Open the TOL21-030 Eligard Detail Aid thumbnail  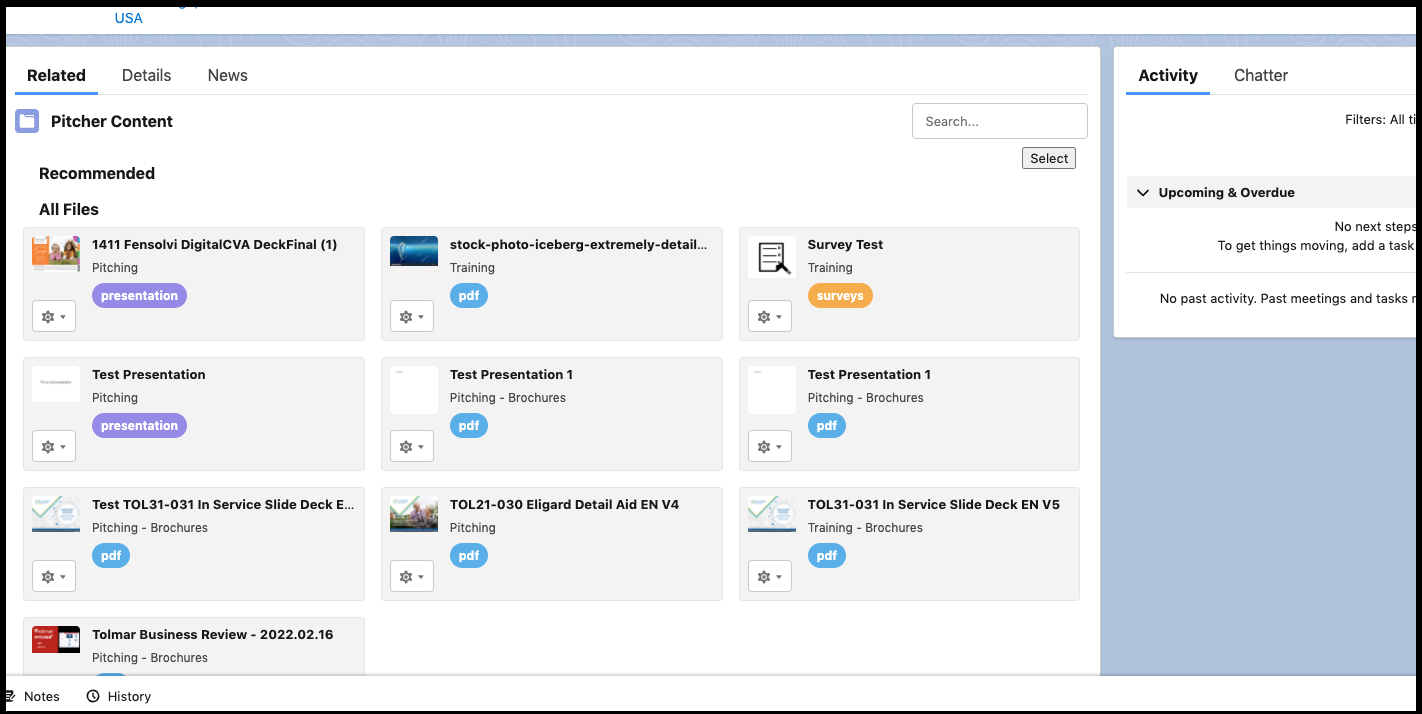point(414,513)
